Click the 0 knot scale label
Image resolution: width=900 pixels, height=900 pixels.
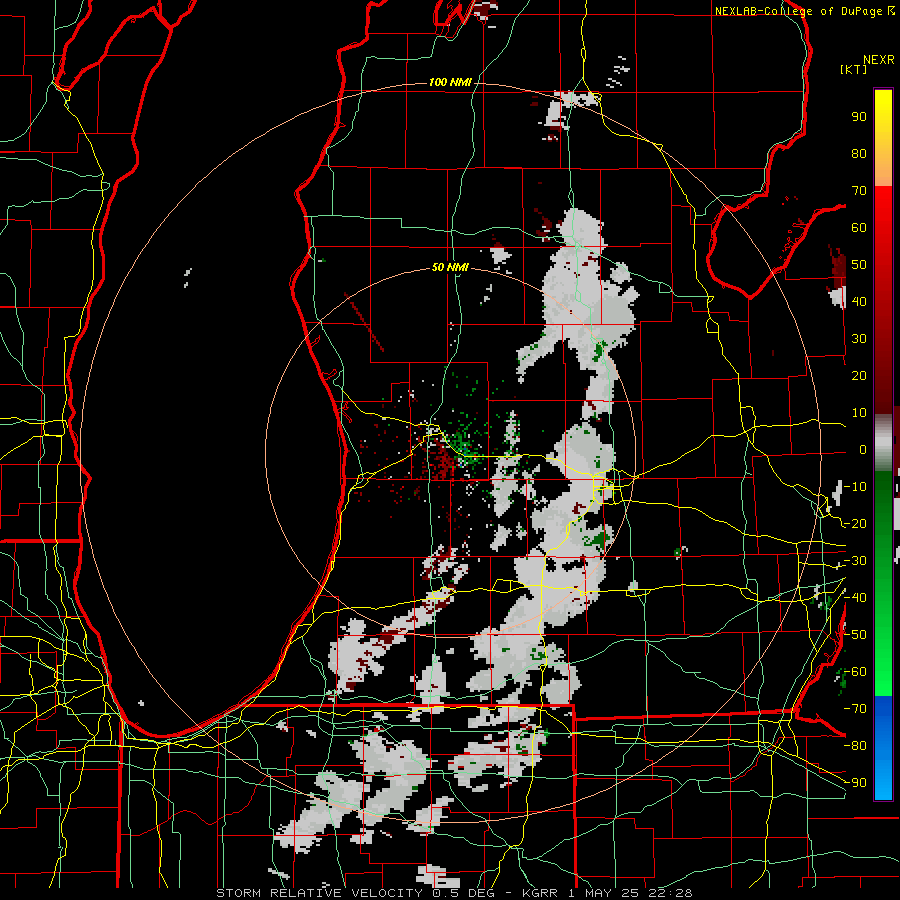(x=863, y=449)
